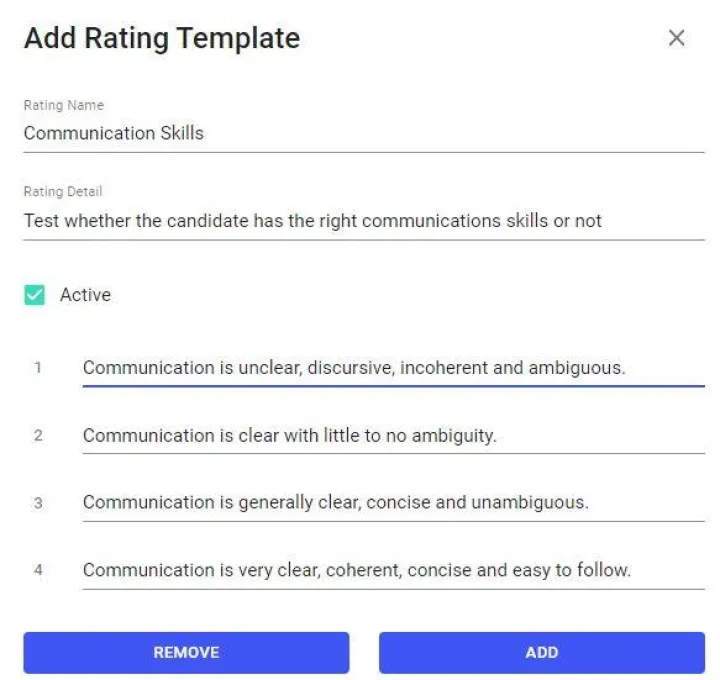Viewport: 720px width, 680px height.
Task: Edit the level 2 'little to no ambiguity' field
Action: [x=394, y=436]
